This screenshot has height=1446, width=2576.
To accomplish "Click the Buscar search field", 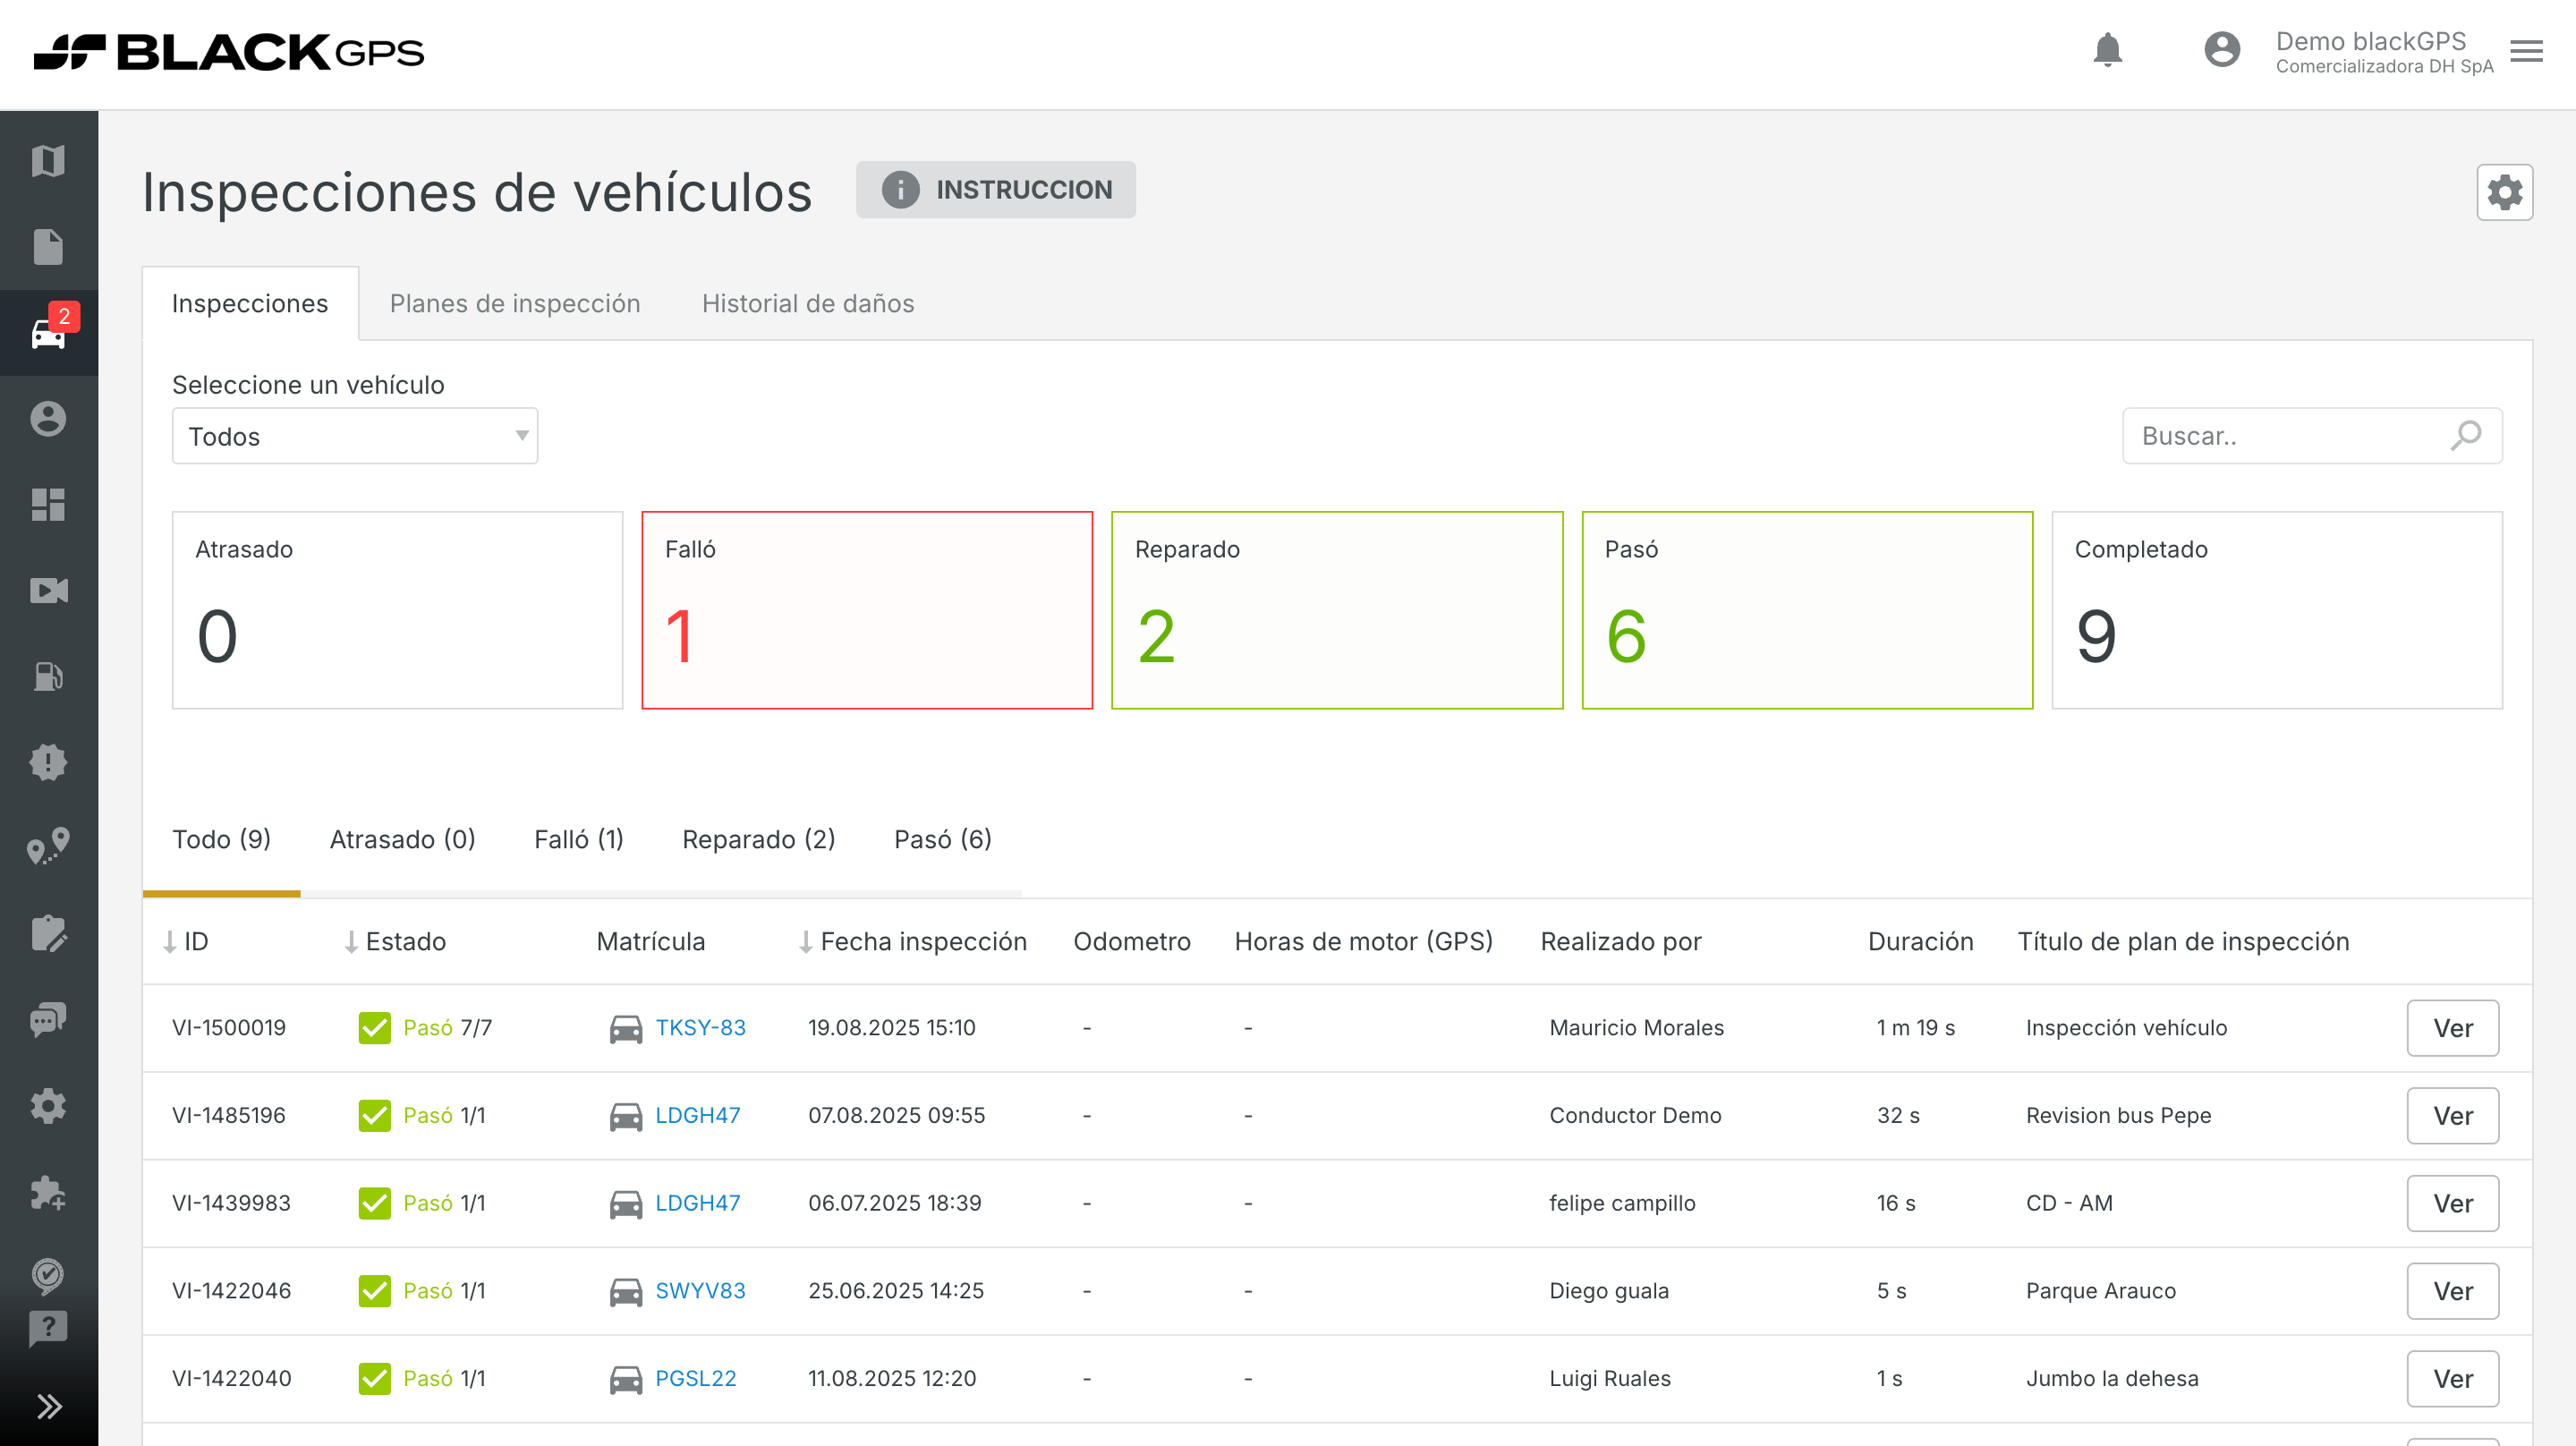I will (x=2312, y=436).
